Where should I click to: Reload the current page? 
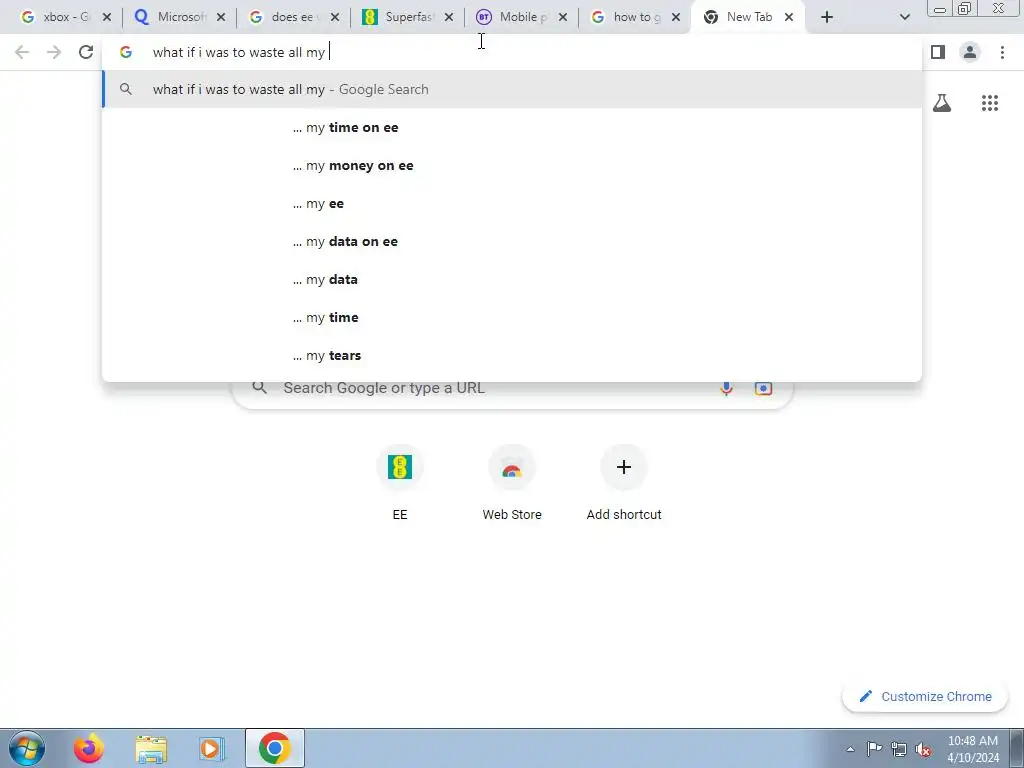pyautogui.click(x=86, y=52)
